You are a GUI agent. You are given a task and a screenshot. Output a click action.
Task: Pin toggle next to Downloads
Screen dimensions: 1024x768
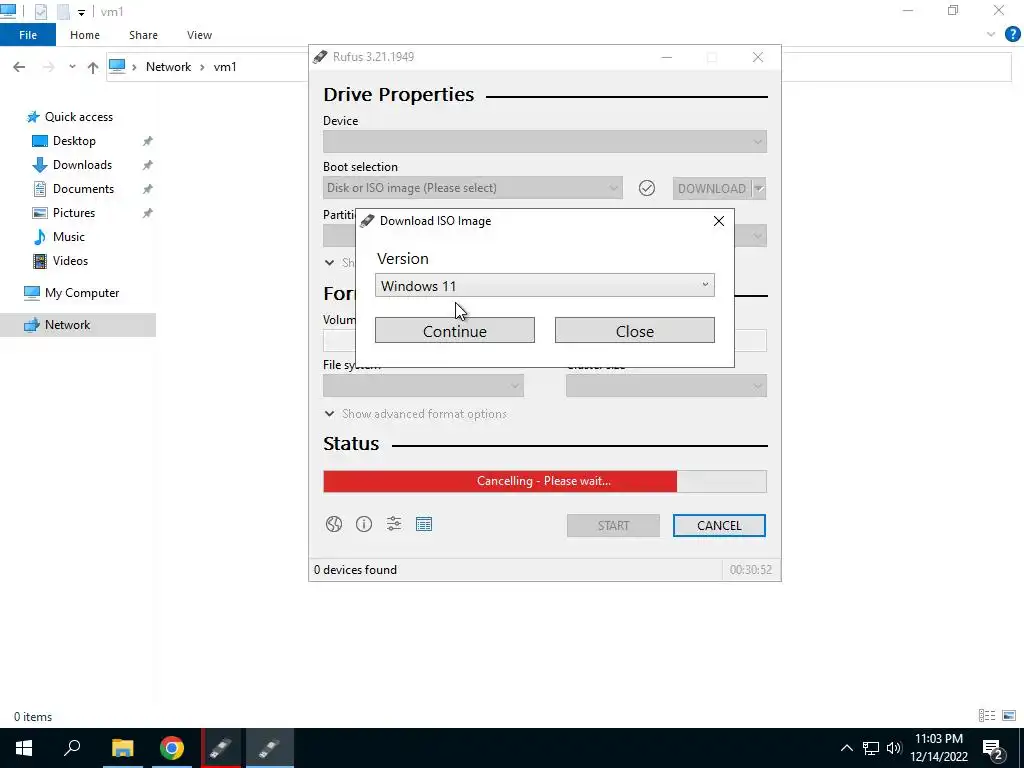pos(148,165)
